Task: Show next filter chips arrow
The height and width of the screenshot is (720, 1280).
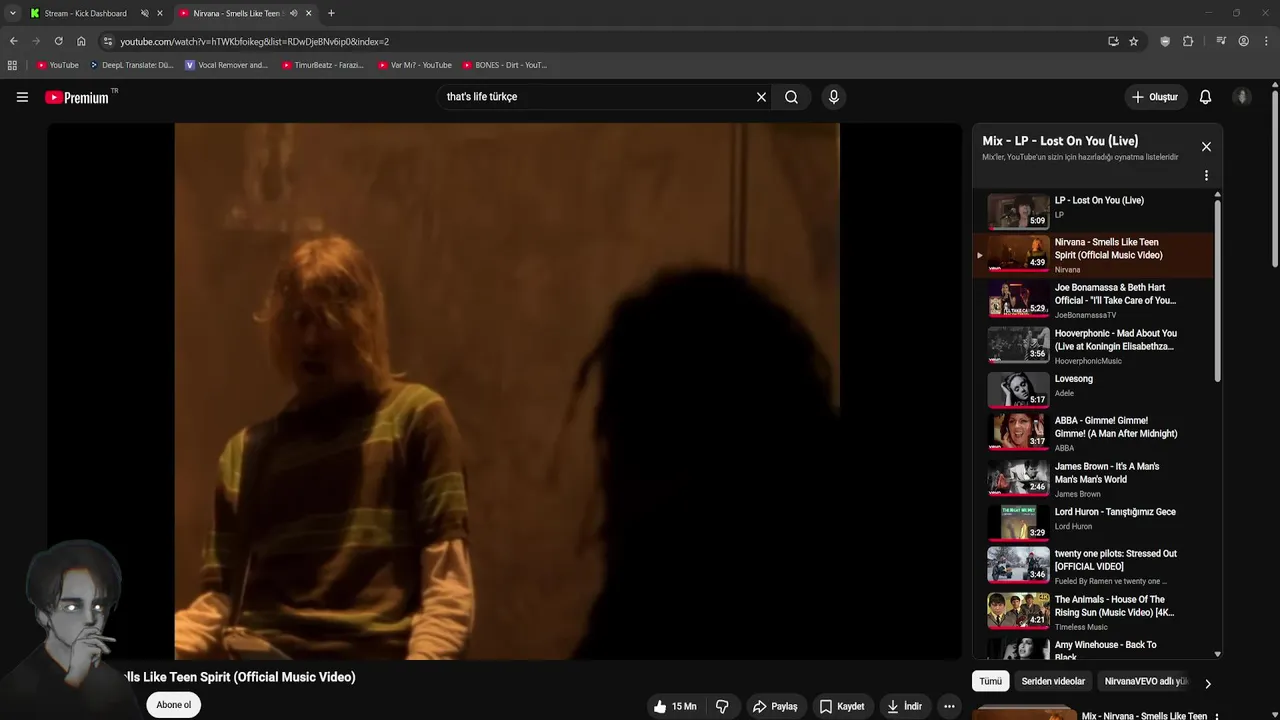Action: coord(1207,683)
